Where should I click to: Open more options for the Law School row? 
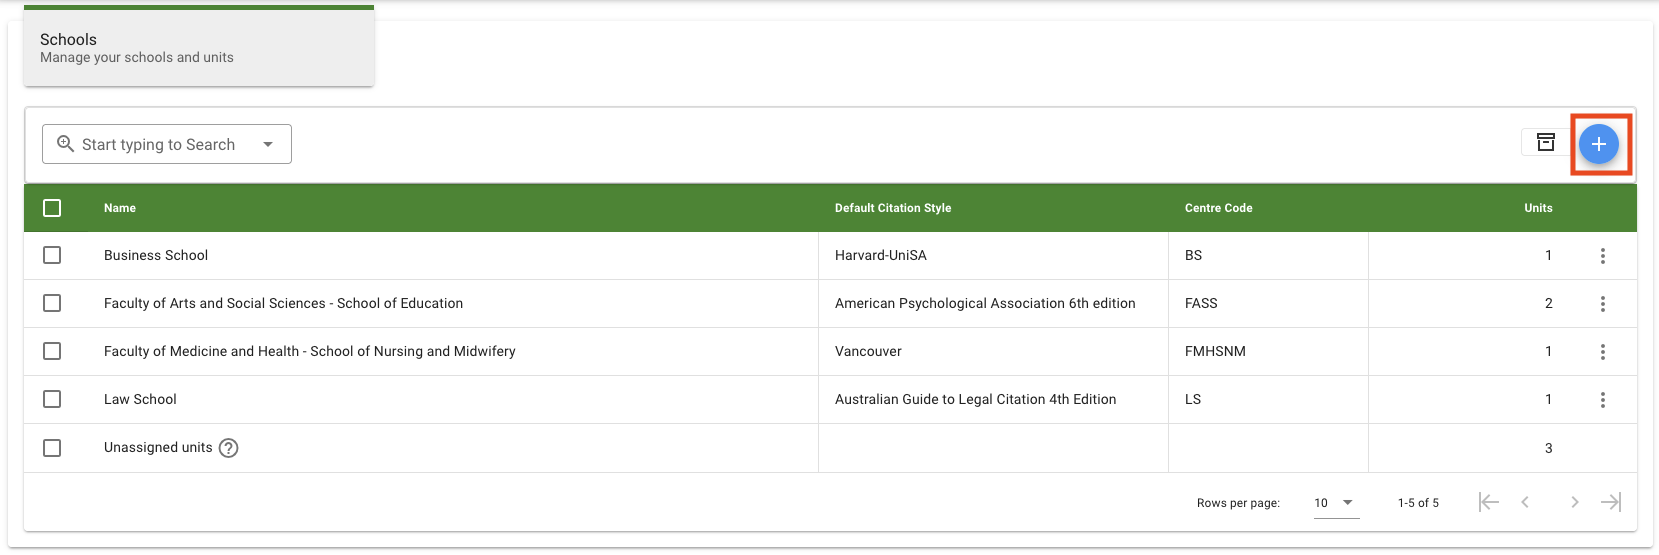point(1602,400)
